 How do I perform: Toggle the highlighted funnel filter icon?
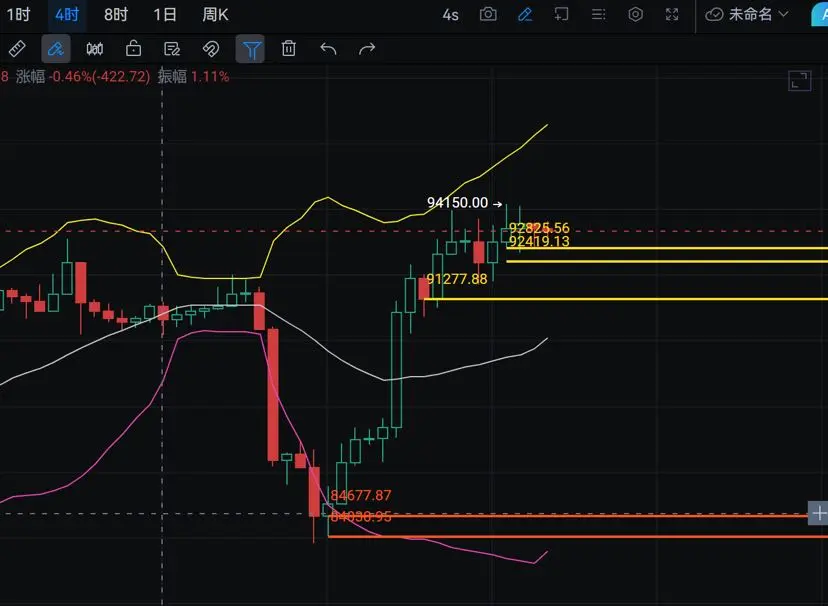point(250,49)
